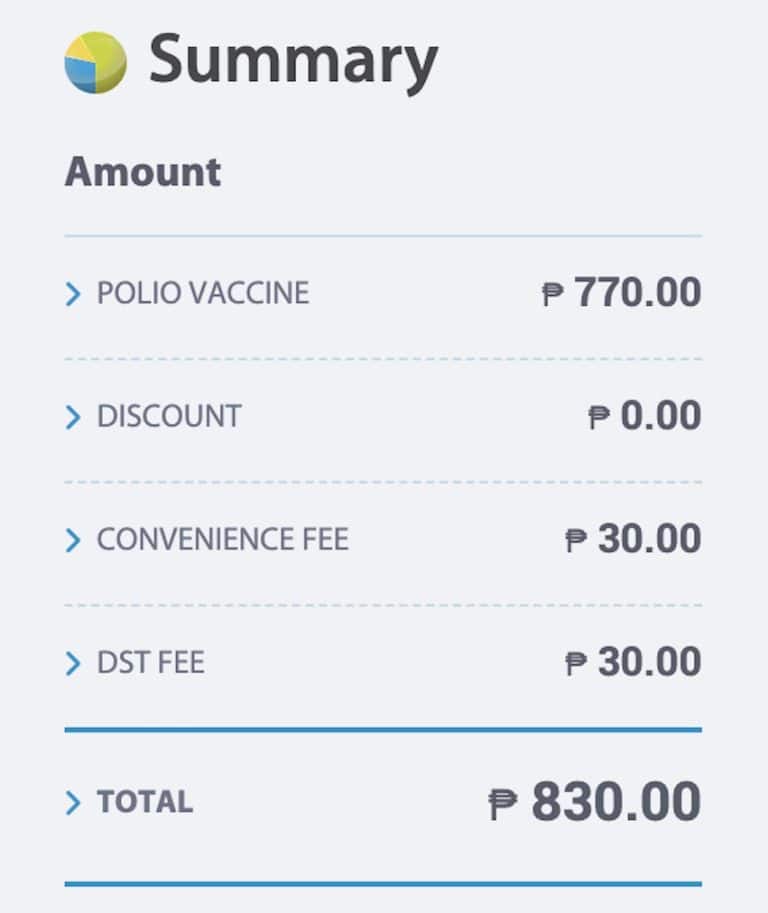
Task: Expand the DST FEE row chevron
Action: pos(73,664)
